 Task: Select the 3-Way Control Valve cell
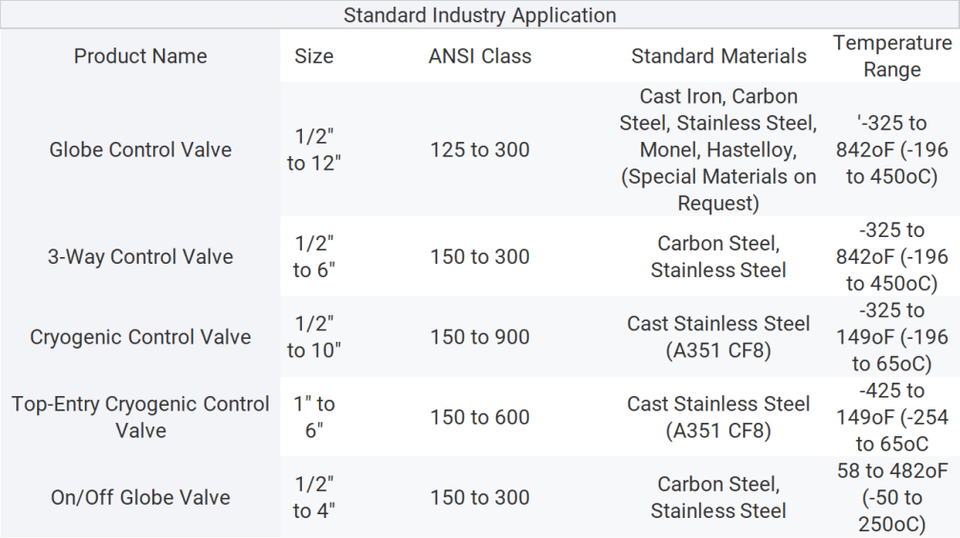[140, 256]
